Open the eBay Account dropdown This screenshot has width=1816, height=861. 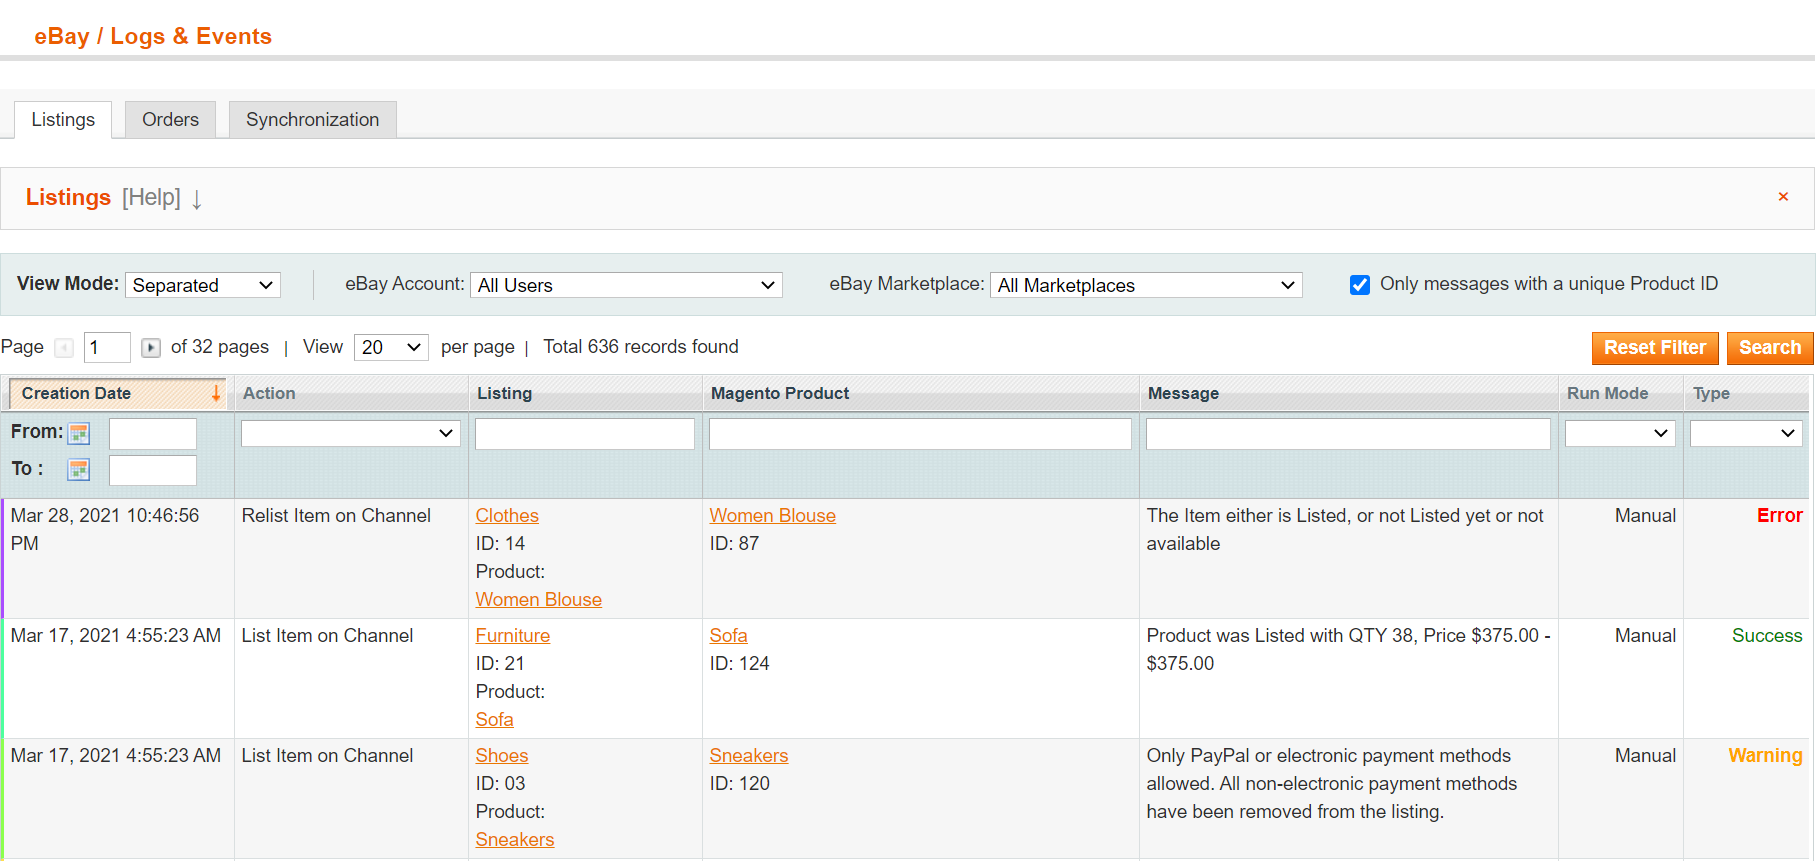(x=626, y=285)
